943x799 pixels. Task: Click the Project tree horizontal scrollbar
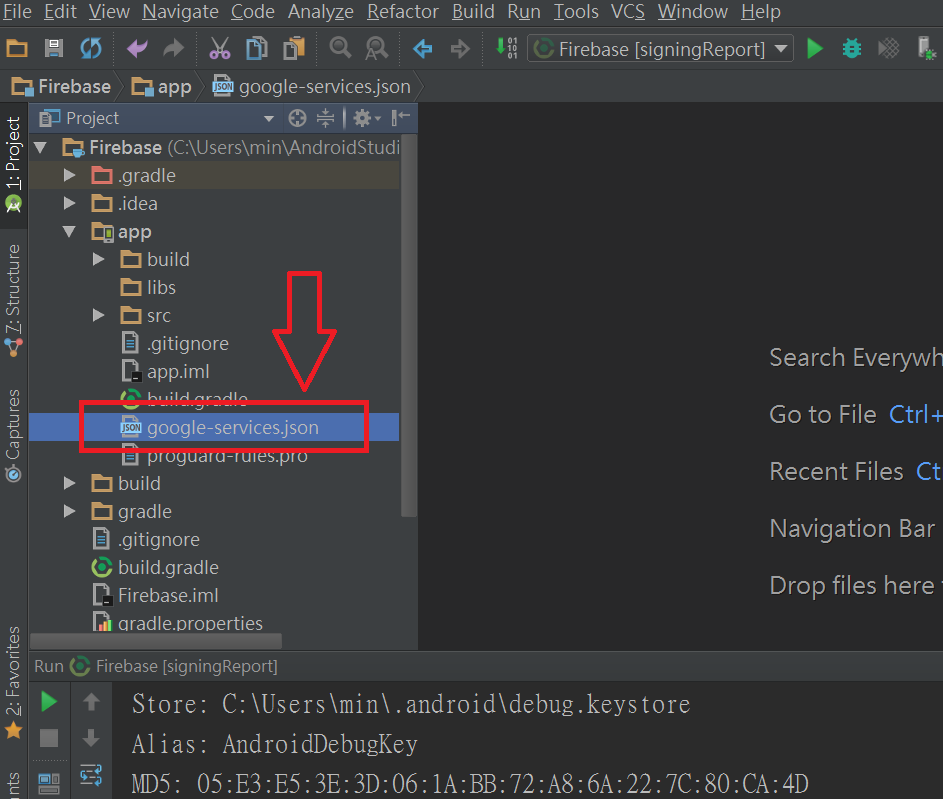click(x=156, y=641)
